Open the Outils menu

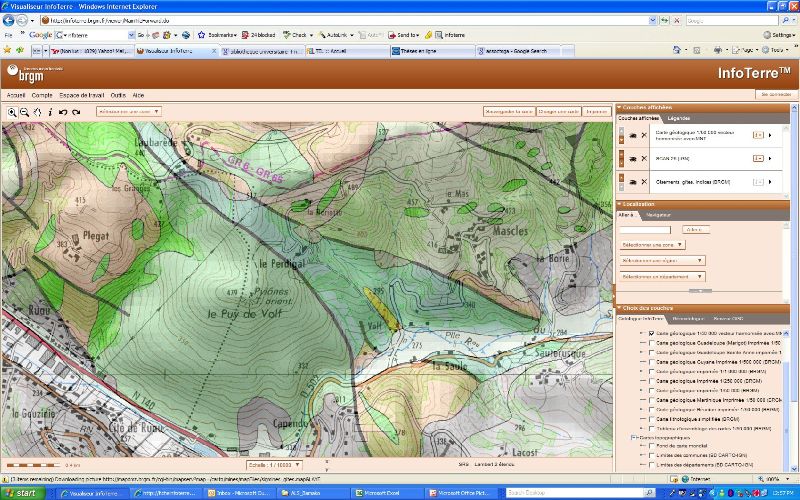click(x=118, y=94)
